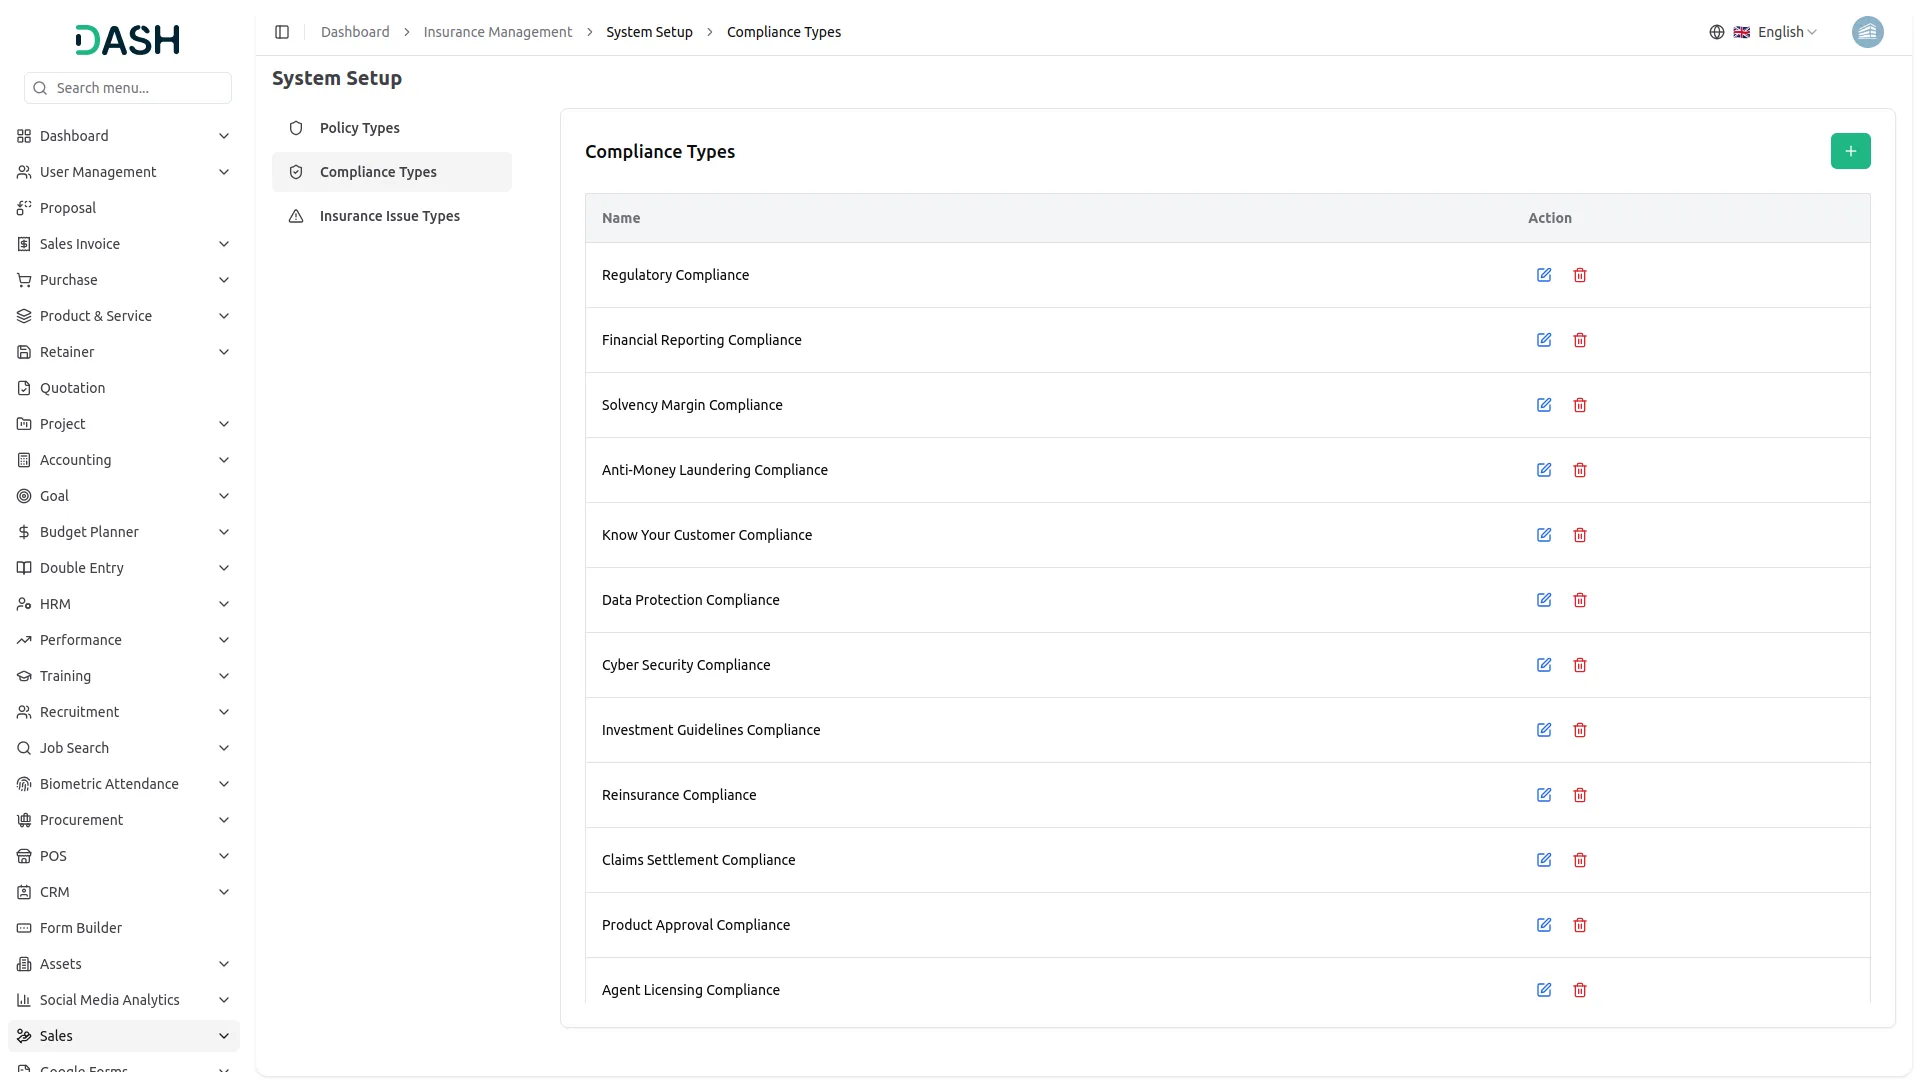Viewport: 1920px width, 1080px height.
Task: Expand the HRM sidebar section
Action: pos(124,604)
